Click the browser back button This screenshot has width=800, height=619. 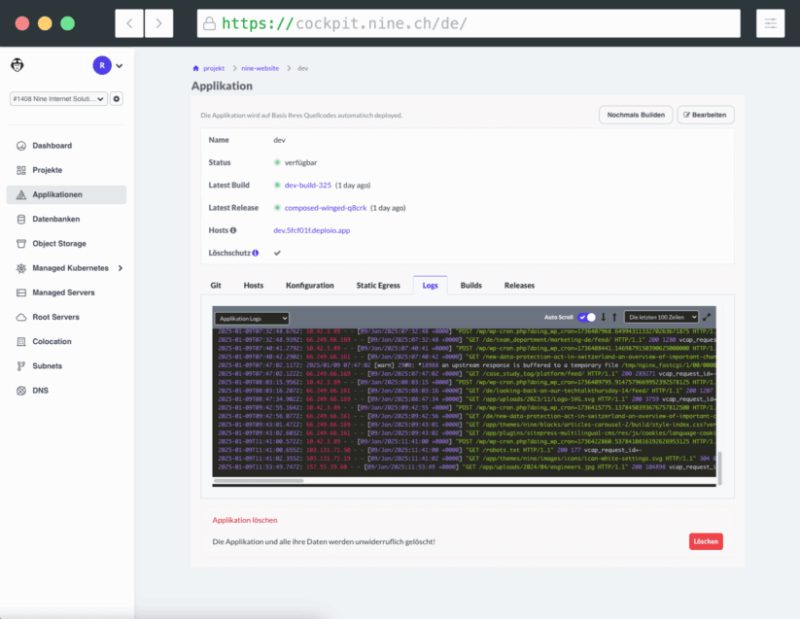[x=130, y=23]
